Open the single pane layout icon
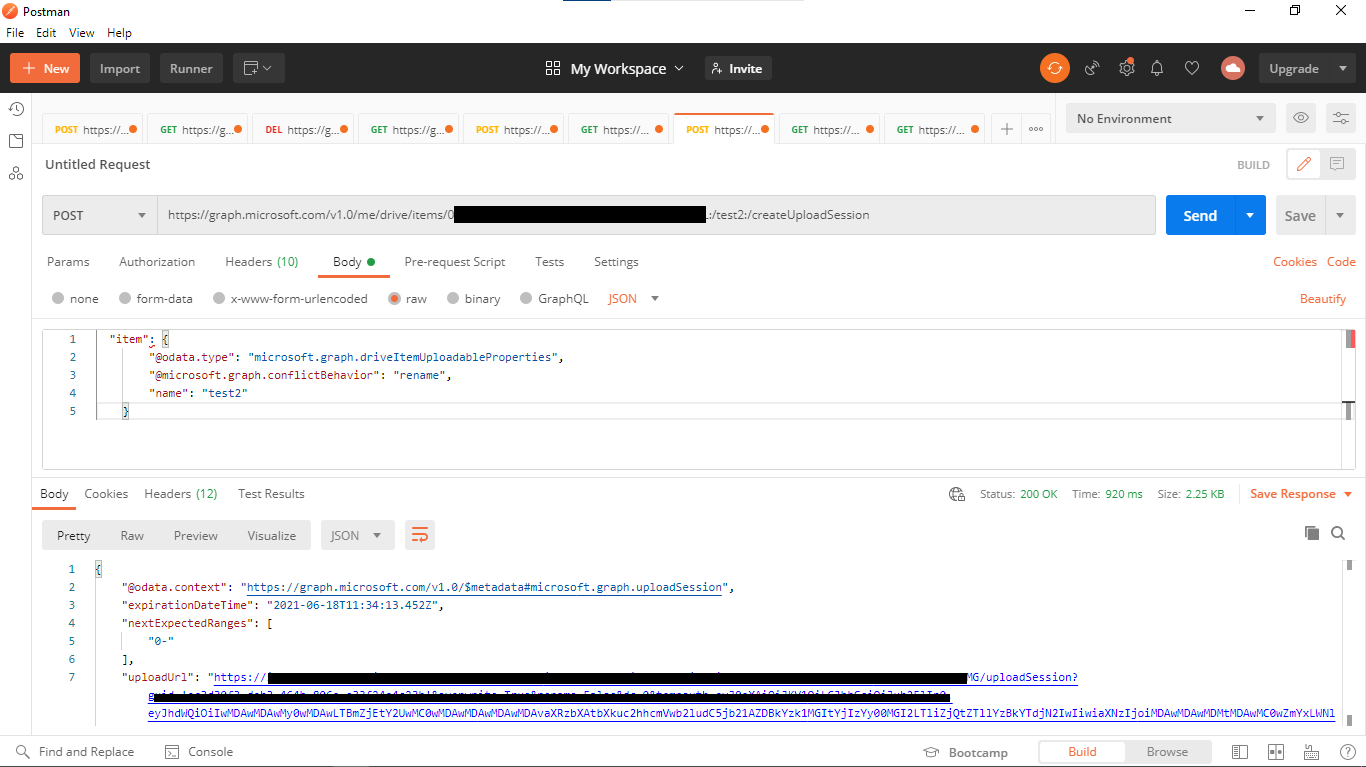This screenshot has height=767, width=1366. (1240, 752)
